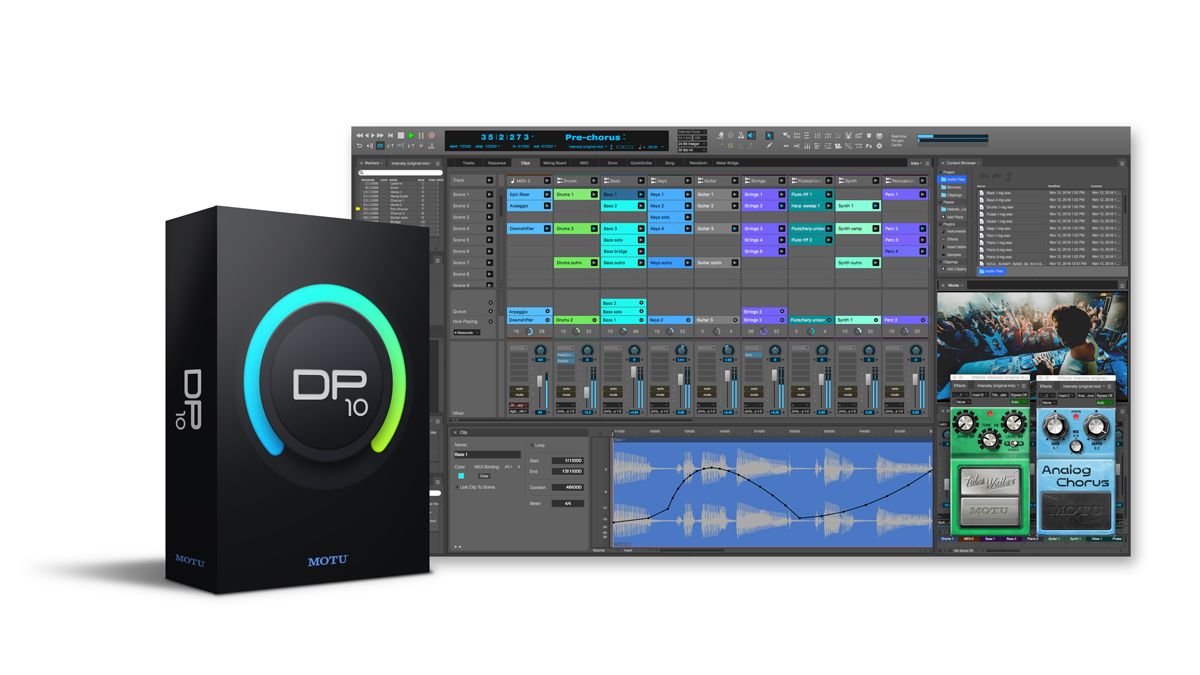Stop the now-playing Drums 2 clip
The width and height of the screenshot is (1200, 675).
pos(594,320)
